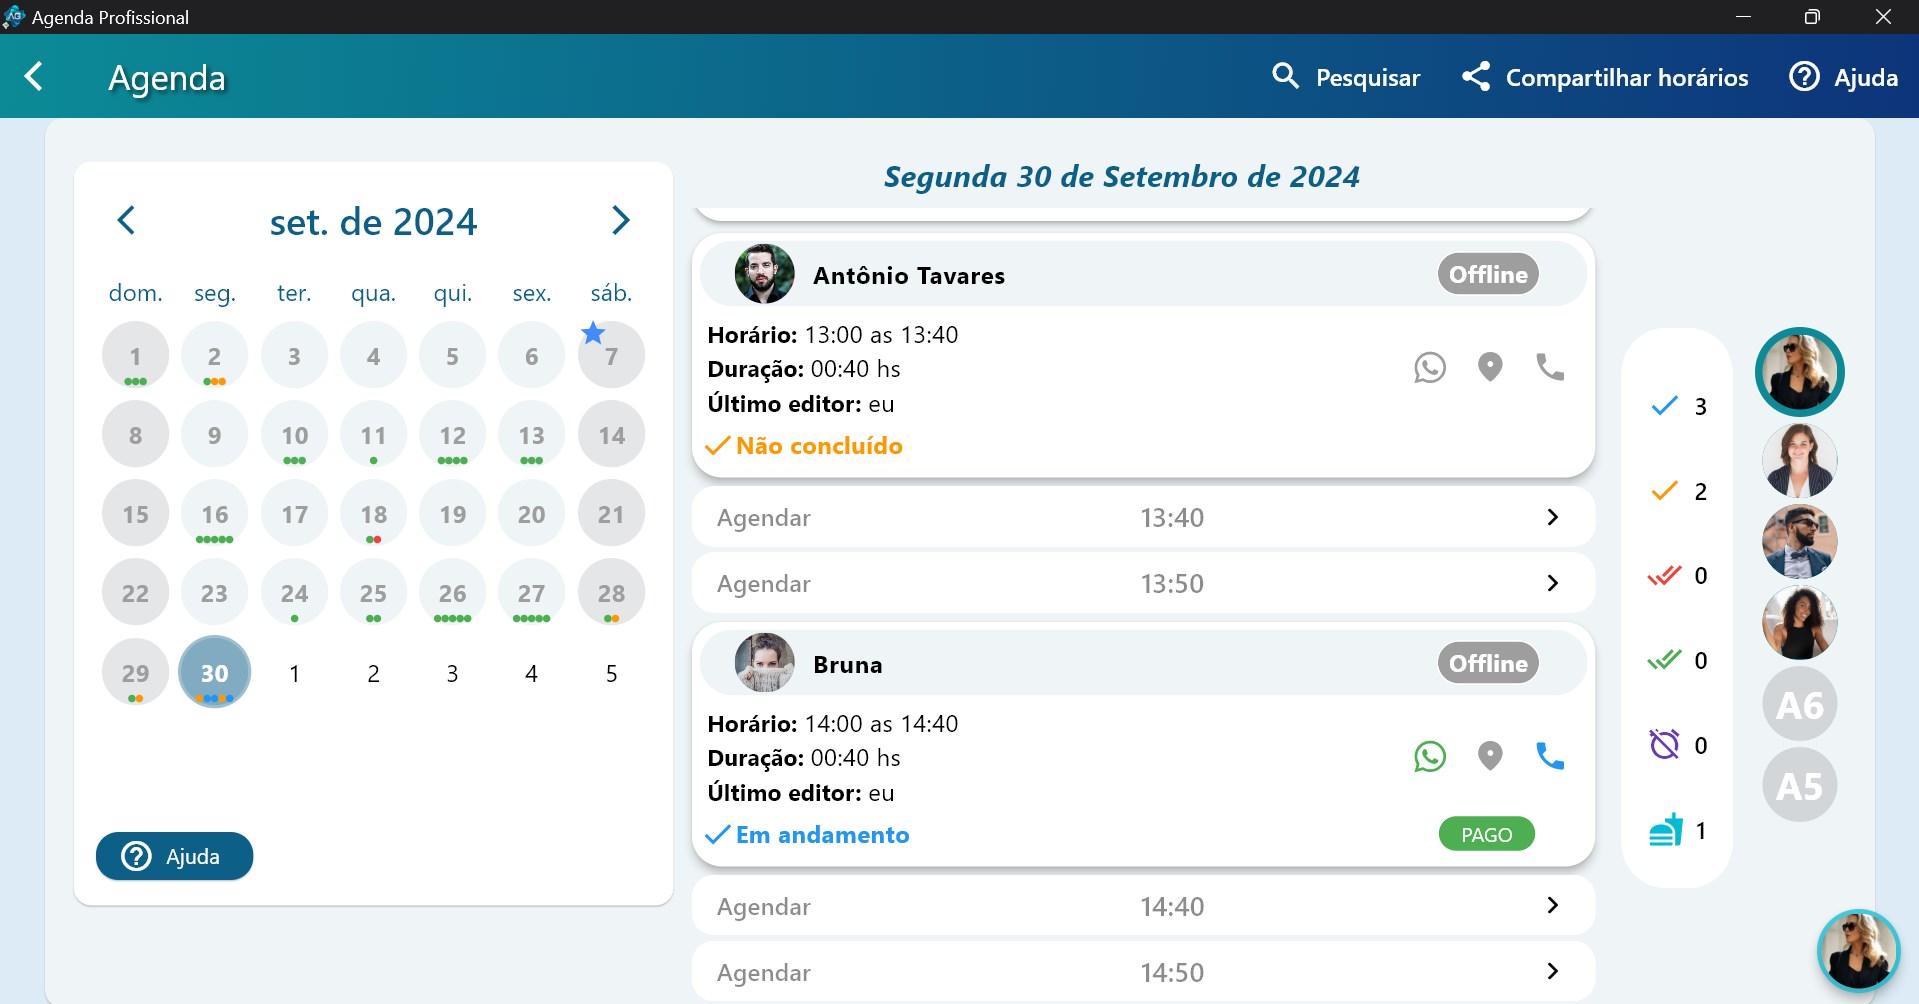The image size is (1919, 1004).
Task: Select the bearded man with sunglasses avatar
Action: click(1799, 542)
